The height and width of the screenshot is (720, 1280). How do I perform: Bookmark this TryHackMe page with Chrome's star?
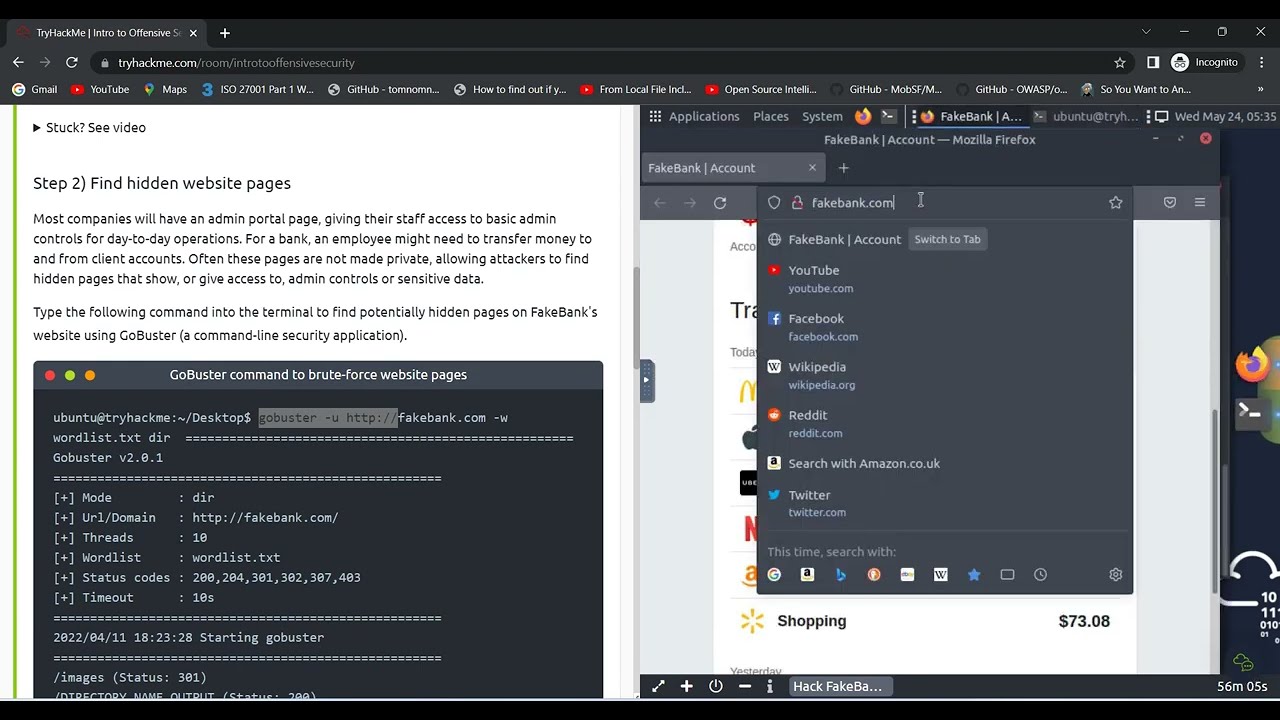[1120, 62]
